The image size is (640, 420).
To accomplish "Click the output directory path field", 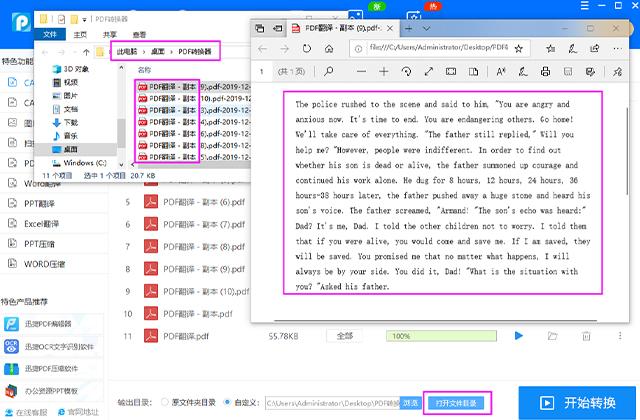I will pos(333,403).
